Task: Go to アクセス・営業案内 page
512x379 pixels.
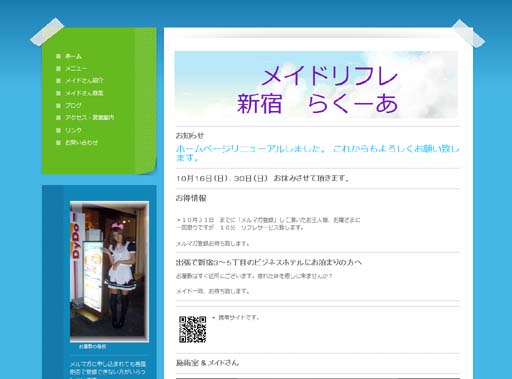Action: [89, 118]
